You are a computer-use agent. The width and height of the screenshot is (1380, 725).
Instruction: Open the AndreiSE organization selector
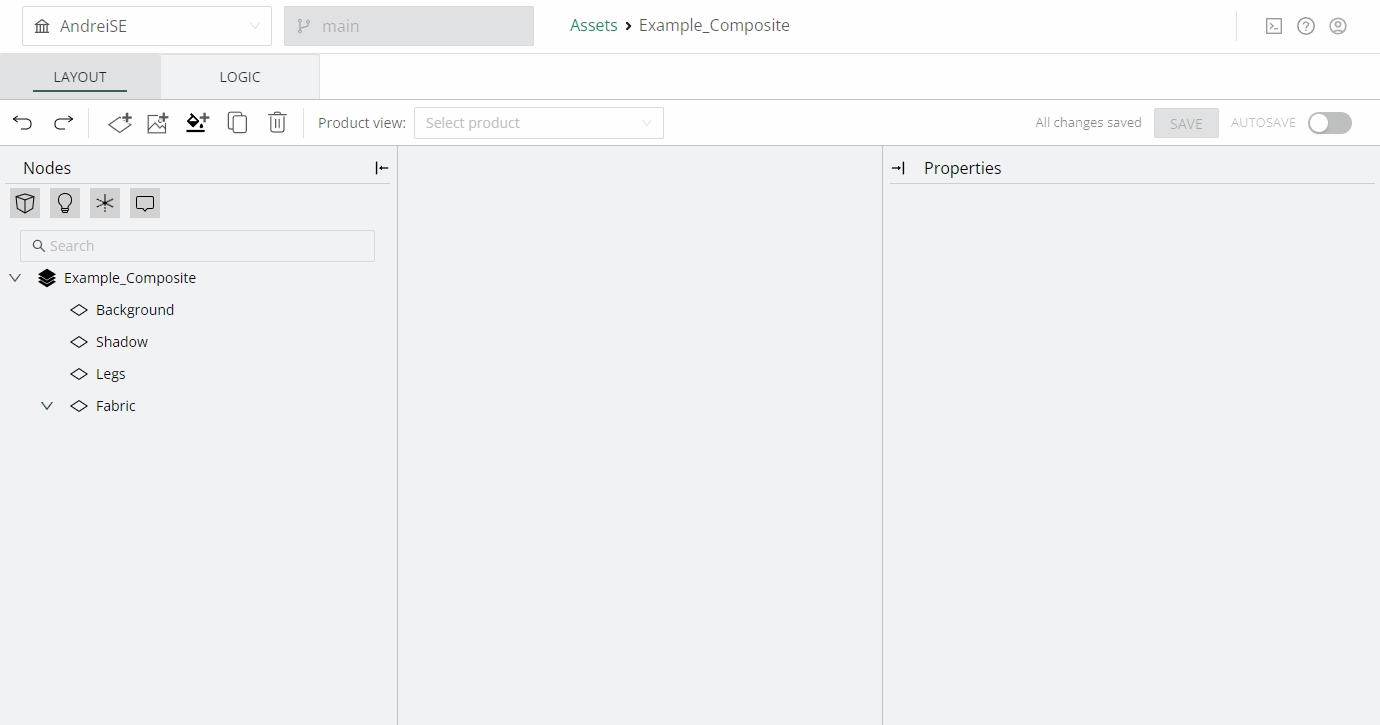click(x=147, y=26)
